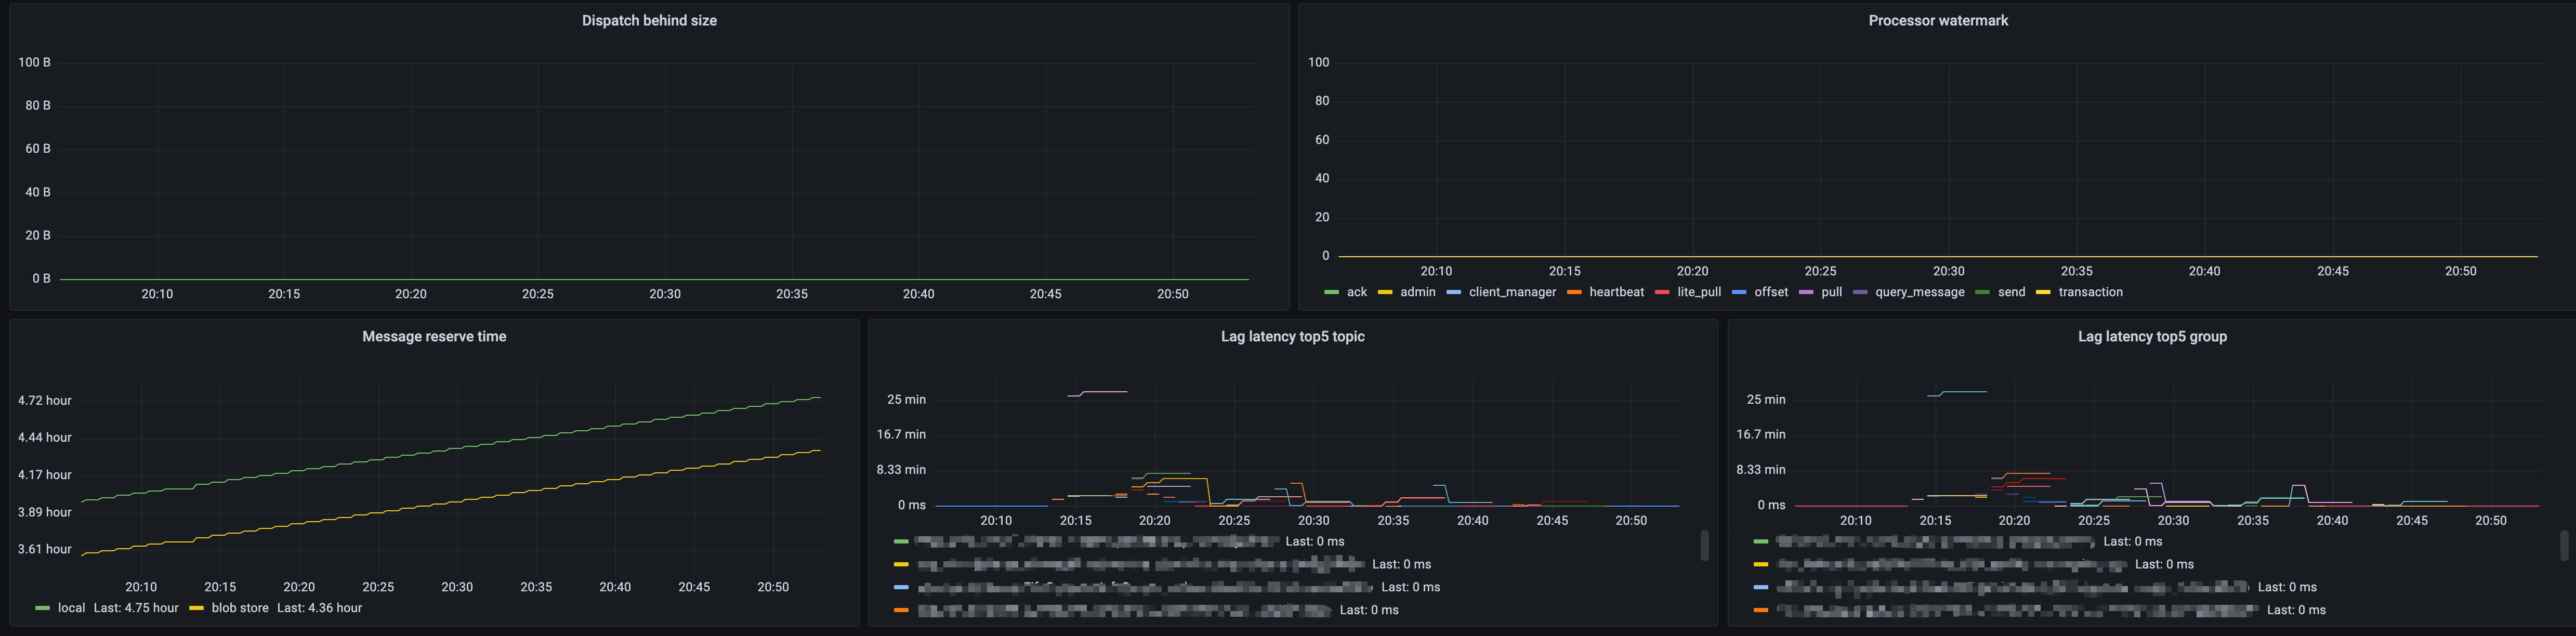Open the Message reserve time panel menu
Viewport: 2576px width, 636px height.
point(434,336)
